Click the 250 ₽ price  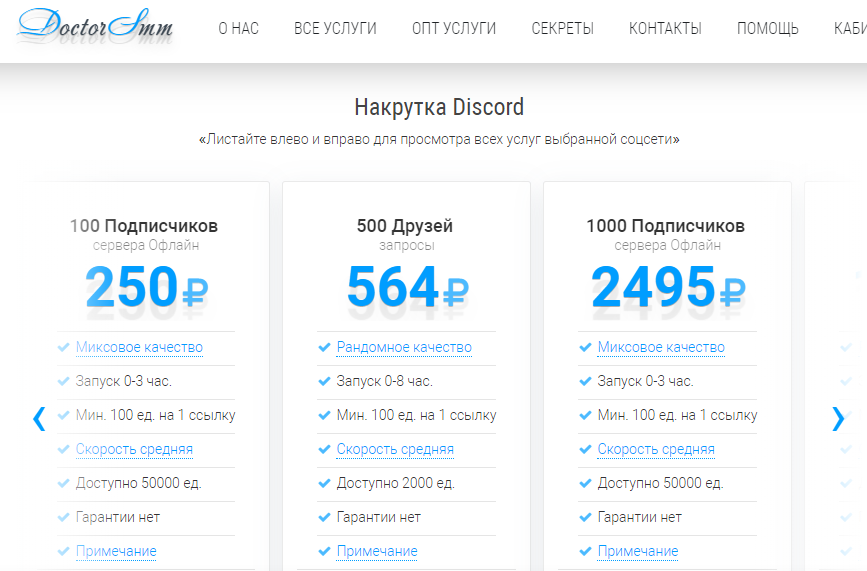pos(147,286)
